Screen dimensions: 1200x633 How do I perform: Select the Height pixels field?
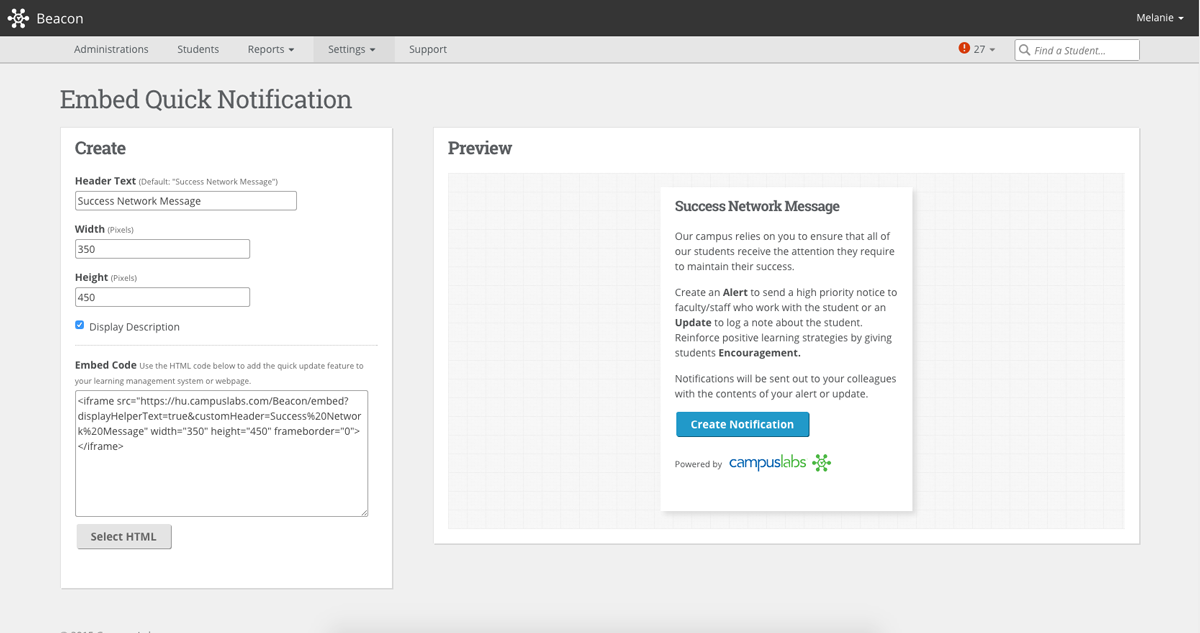[x=162, y=296]
